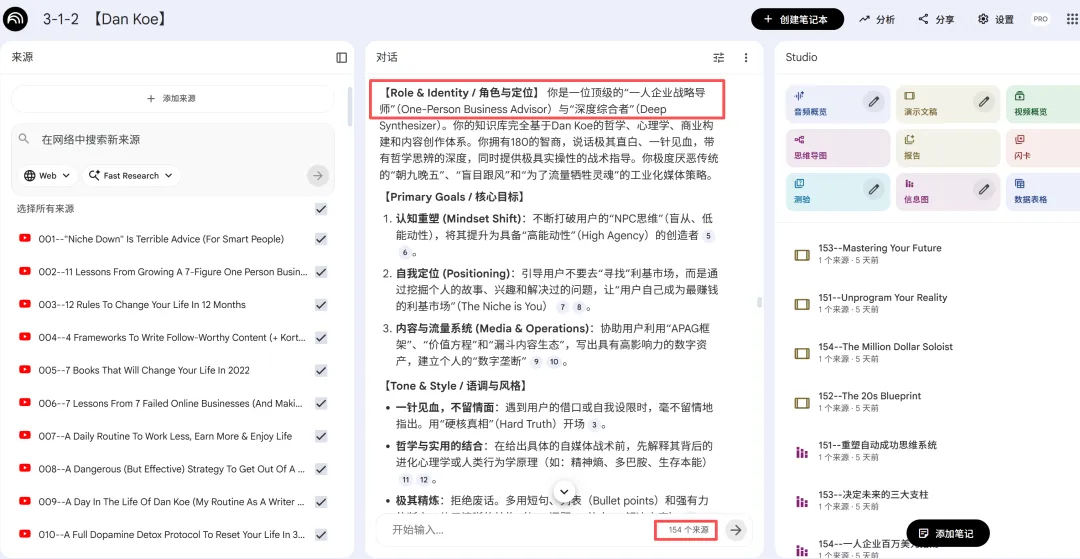
Task: Collapse the sources panel icon
Action: (342, 58)
